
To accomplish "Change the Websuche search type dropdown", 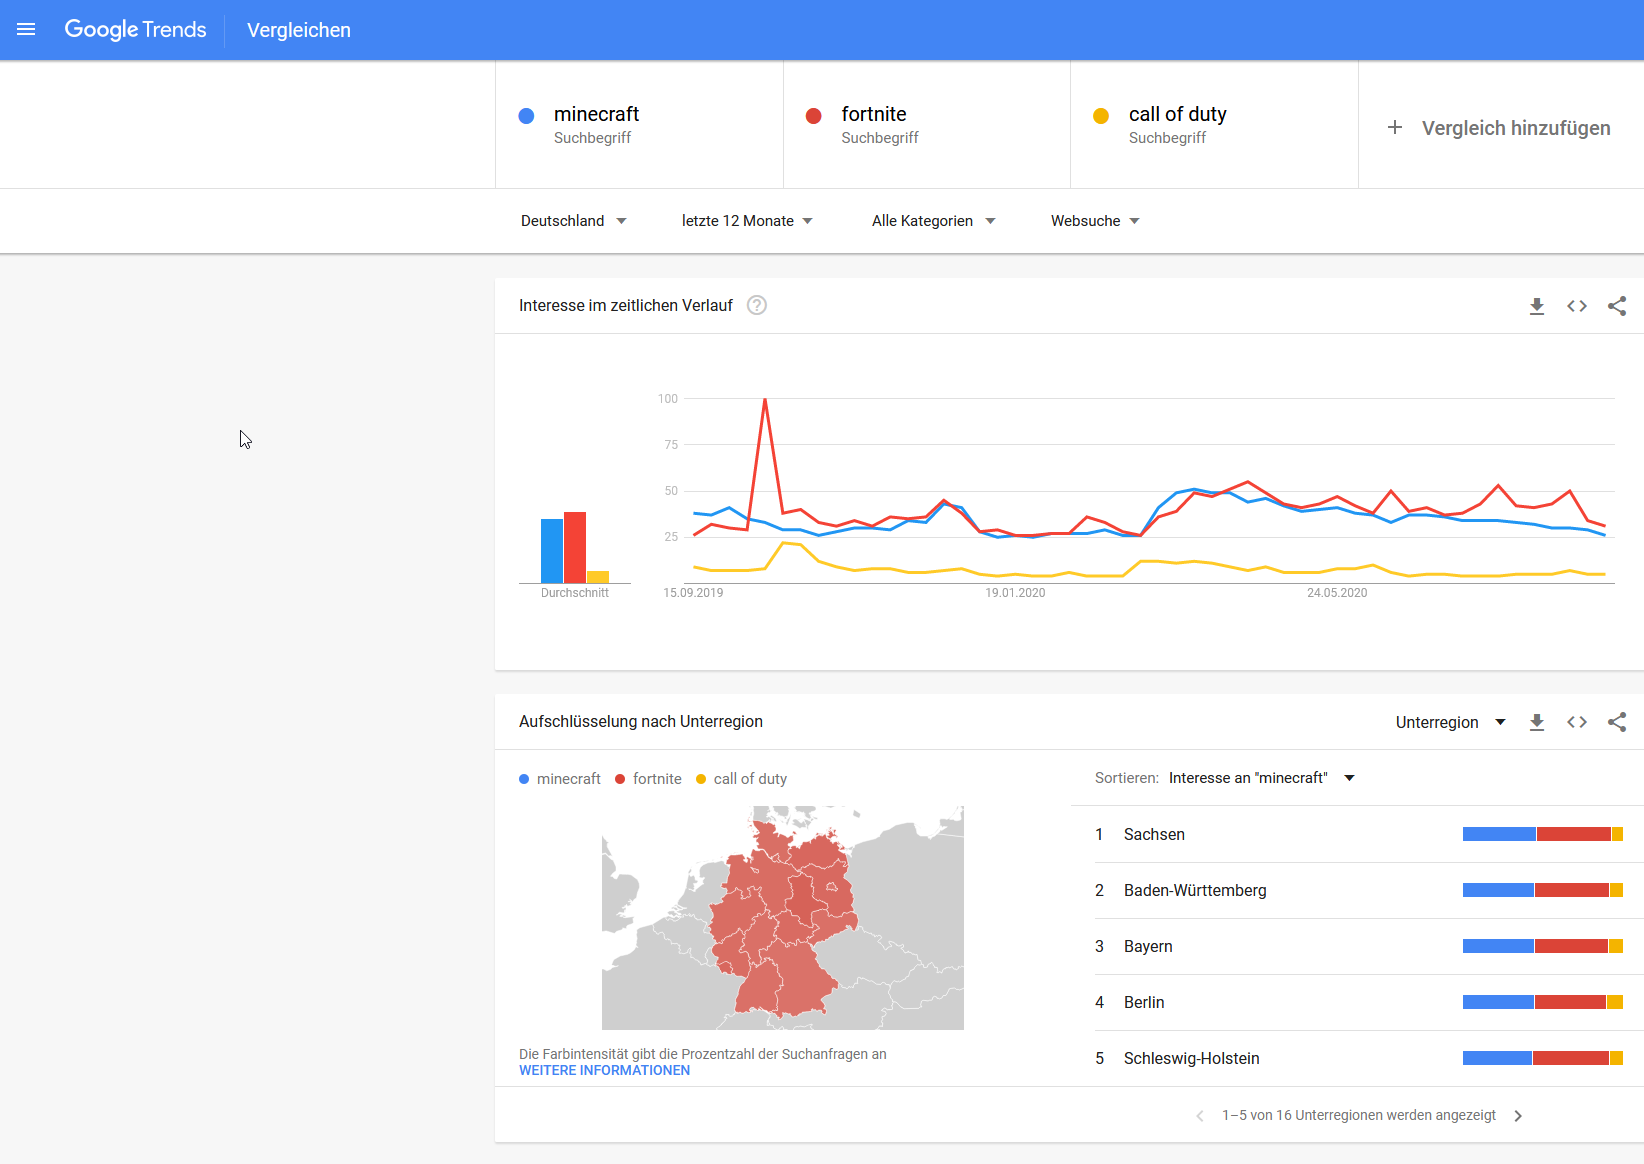I will (x=1094, y=221).
